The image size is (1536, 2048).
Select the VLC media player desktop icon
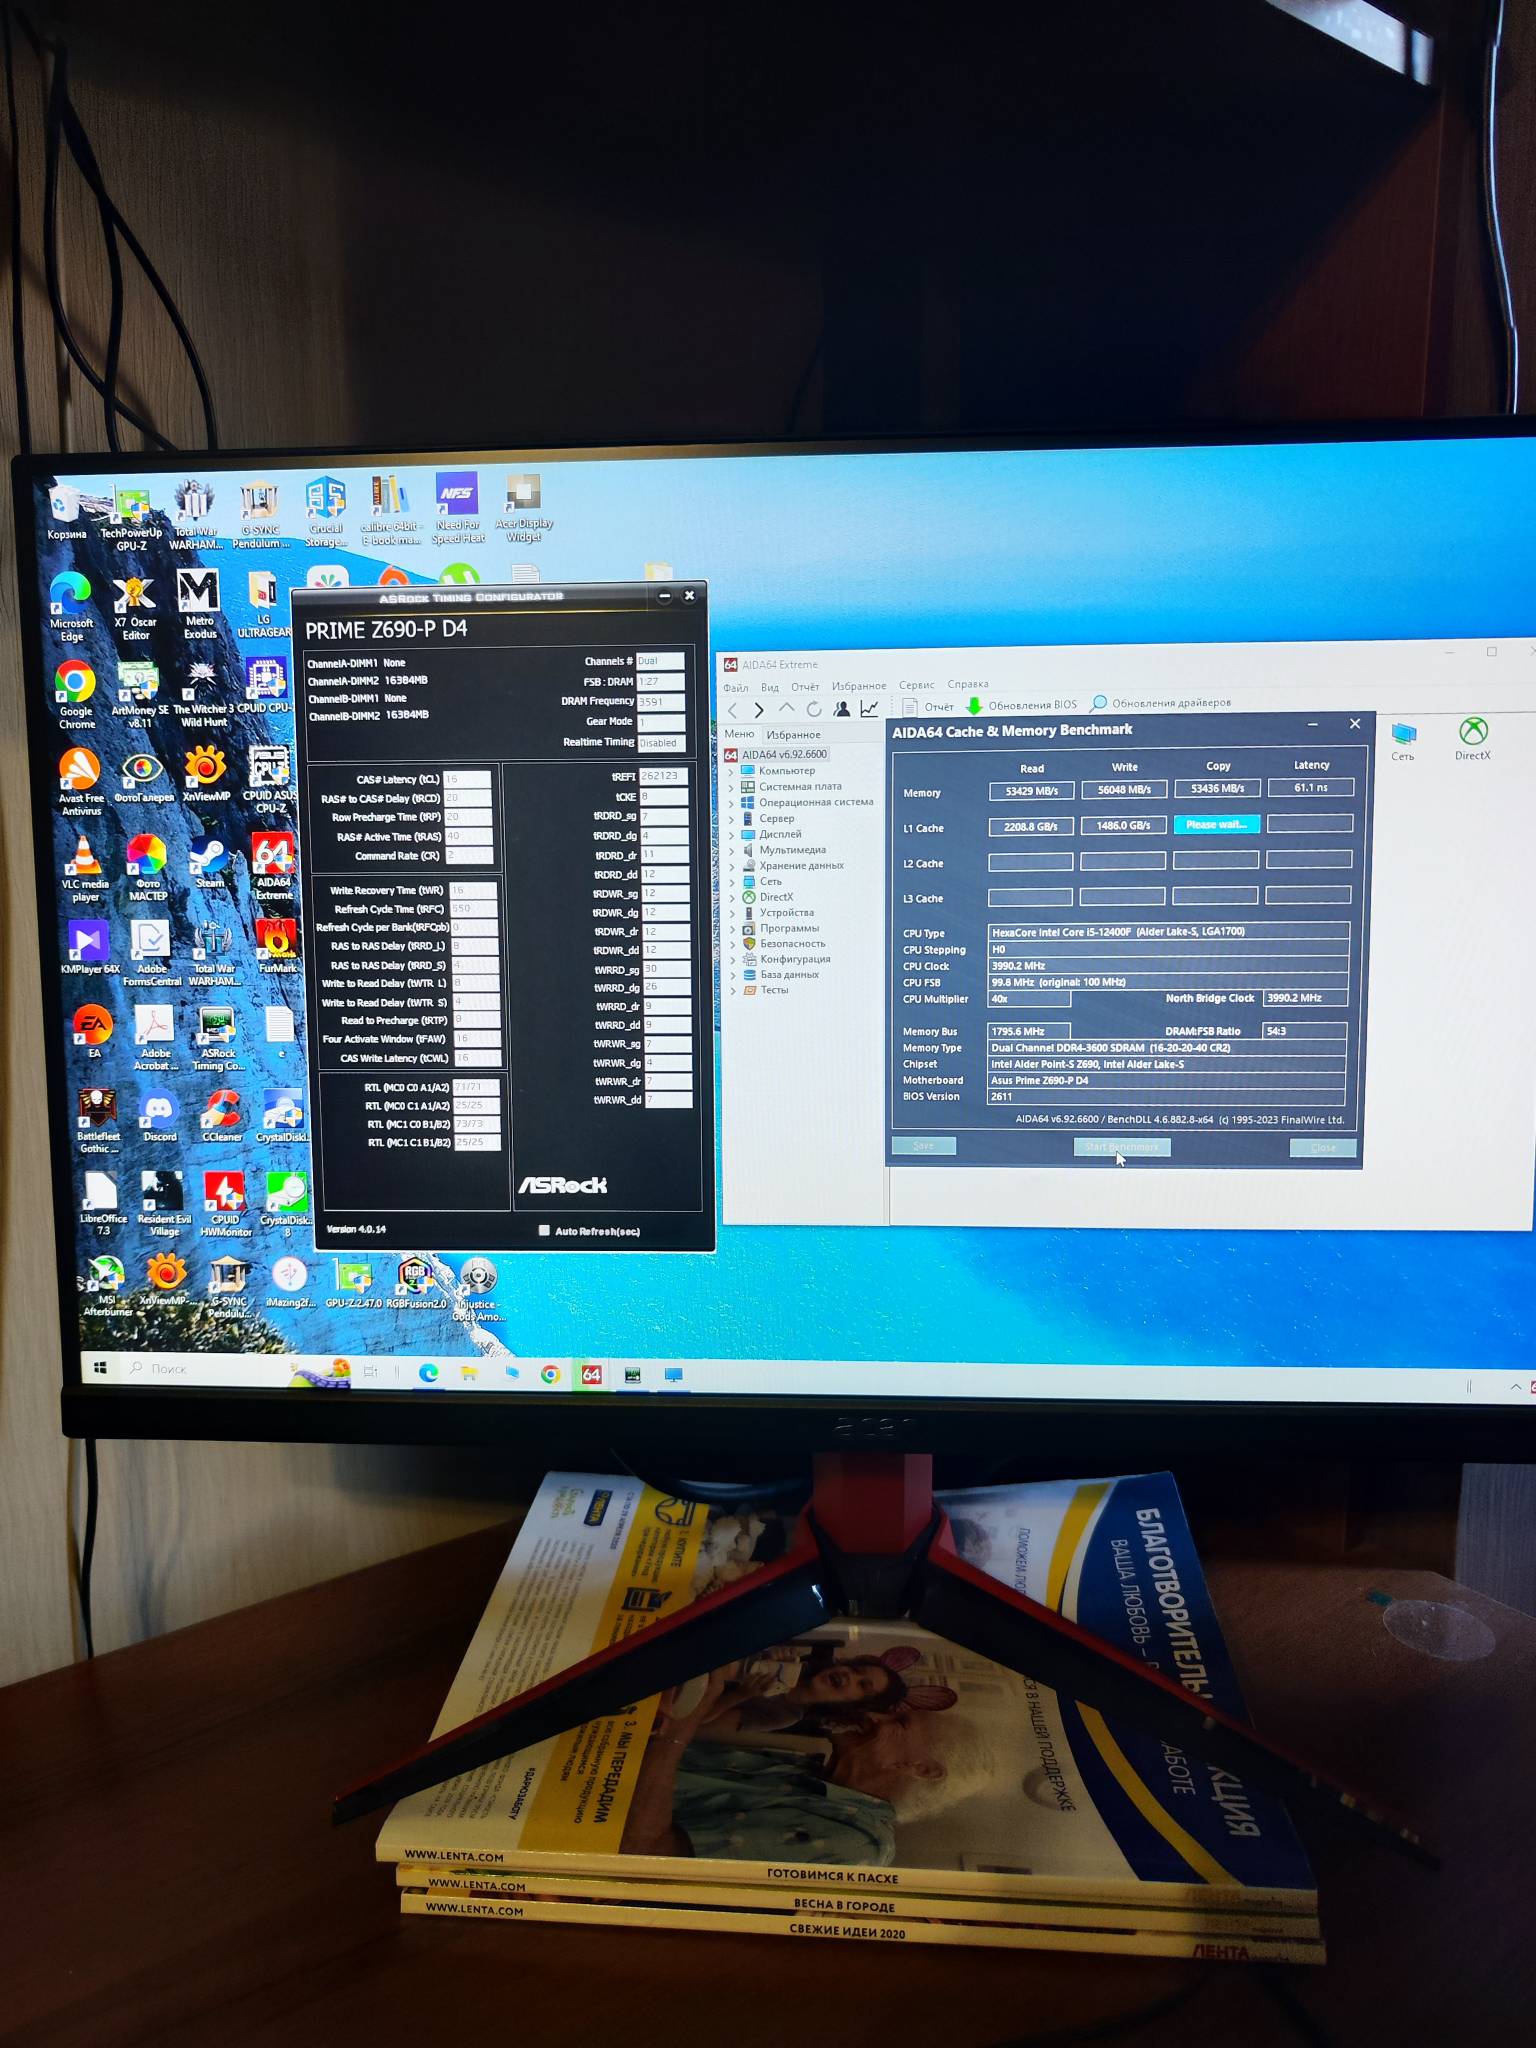coord(85,868)
